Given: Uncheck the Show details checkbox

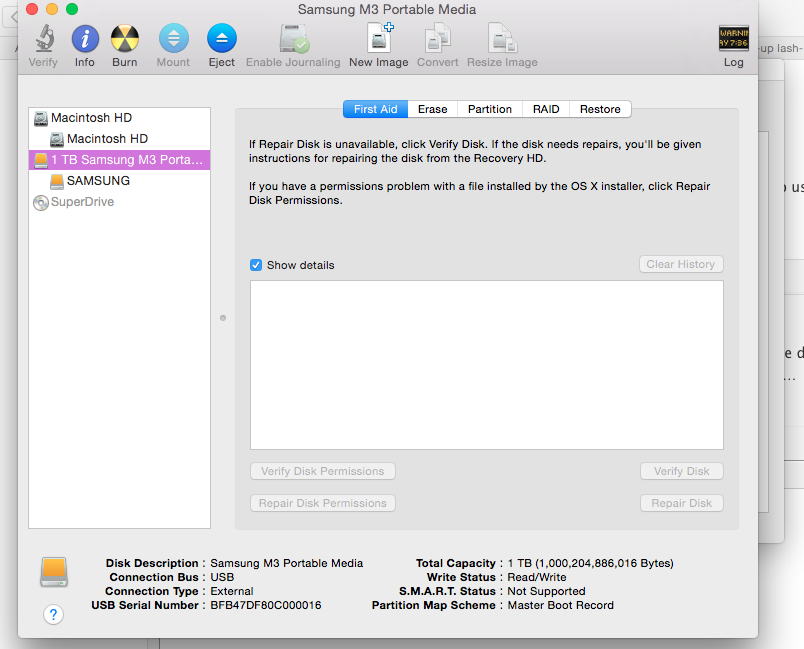Looking at the screenshot, I should [x=256, y=265].
